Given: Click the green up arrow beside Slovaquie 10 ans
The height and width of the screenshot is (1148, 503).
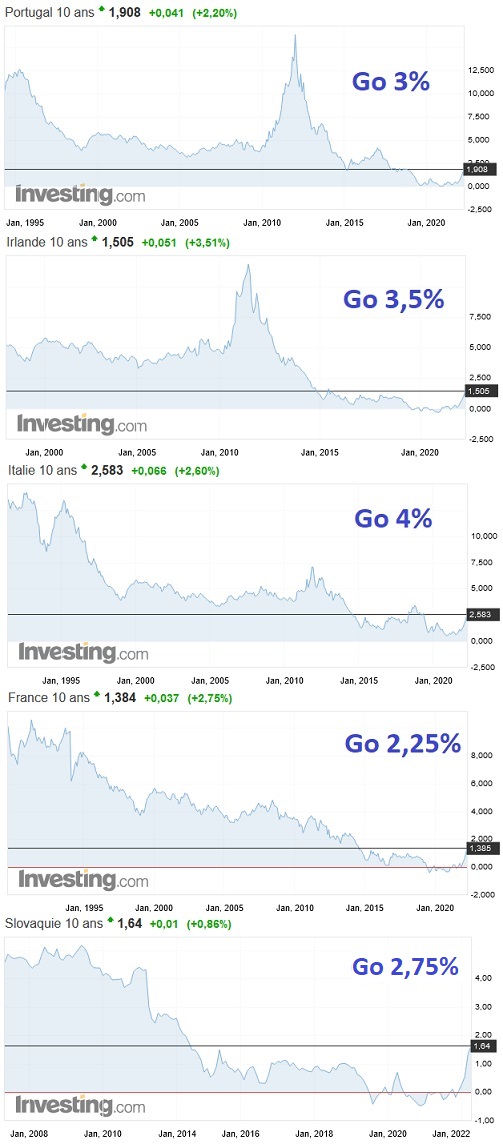Looking at the screenshot, I should [x=111, y=920].
